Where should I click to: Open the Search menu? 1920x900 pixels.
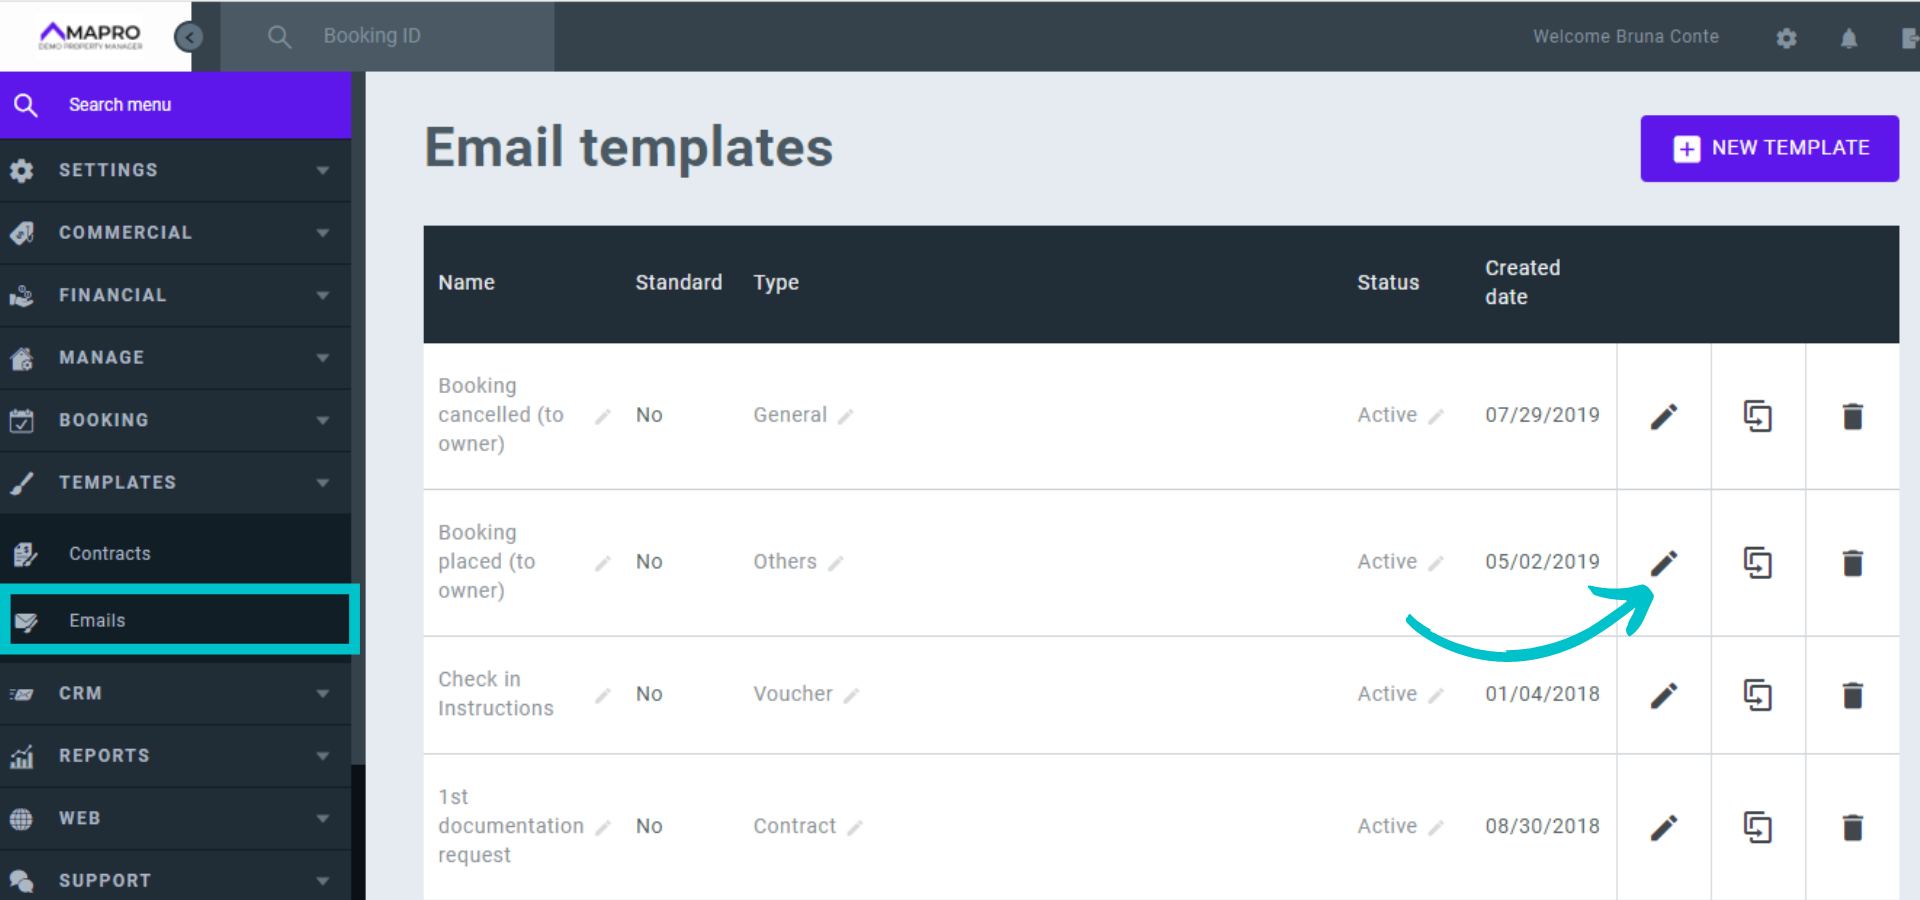click(120, 104)
